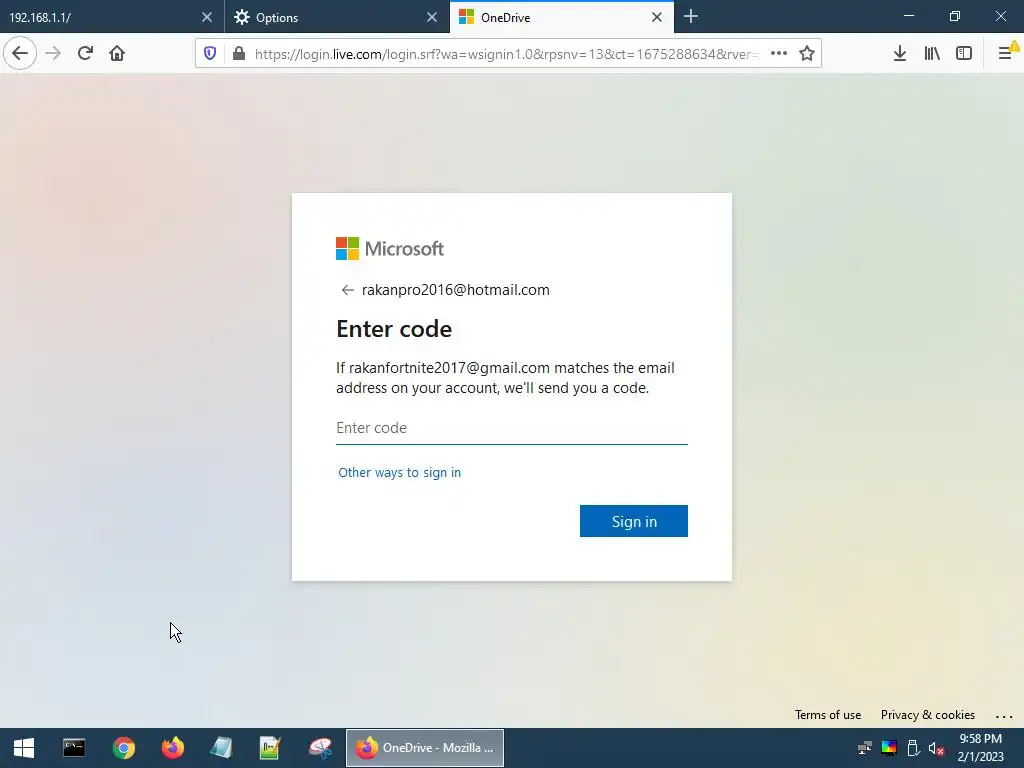Open page actions three-dot menu

[778, 54]
